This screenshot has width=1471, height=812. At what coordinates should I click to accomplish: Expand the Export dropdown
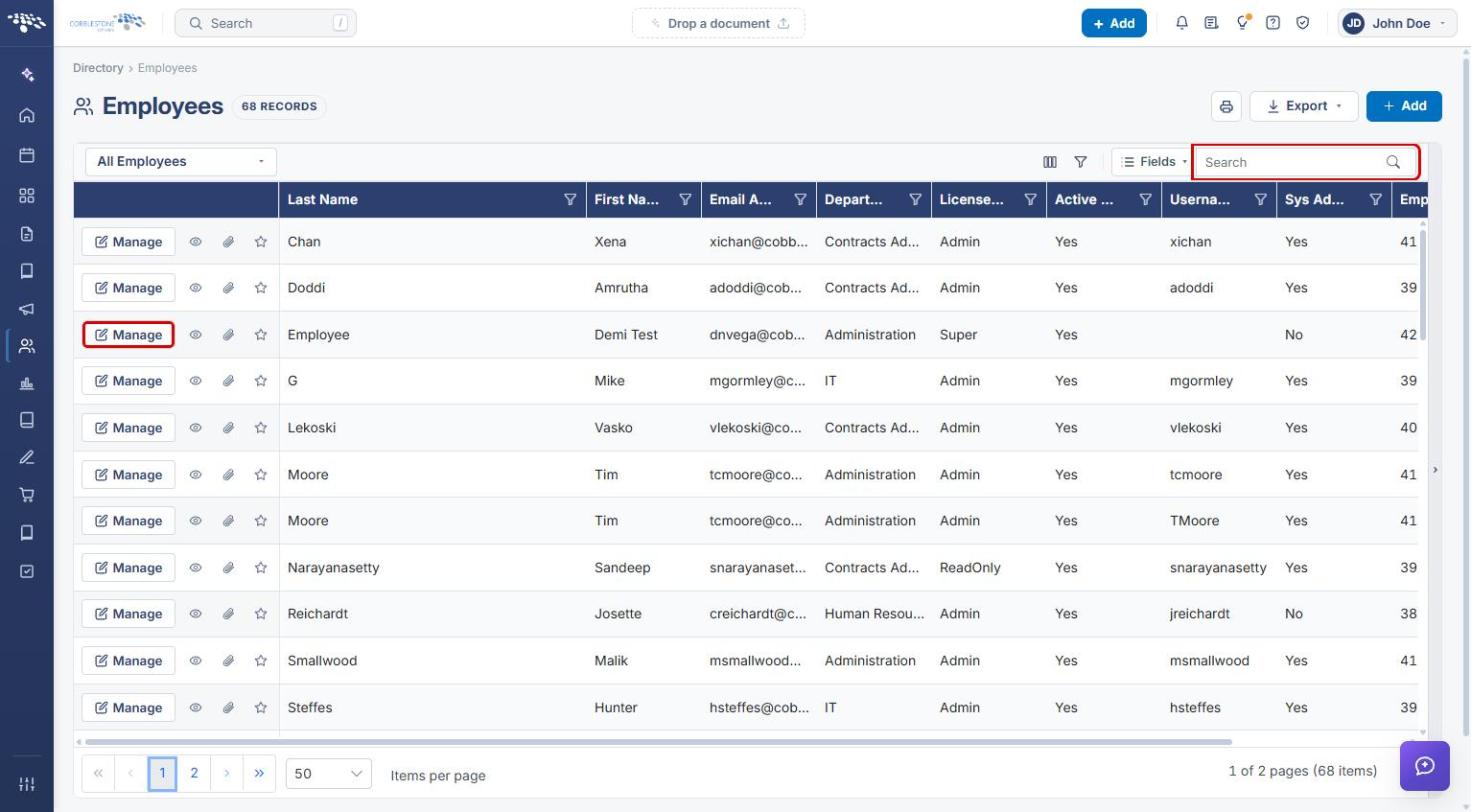[1304, 106]
